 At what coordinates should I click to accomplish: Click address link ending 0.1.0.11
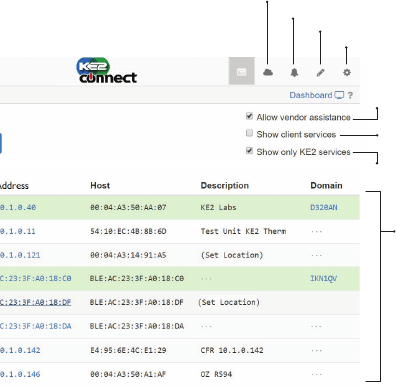[x=17, y=231]
